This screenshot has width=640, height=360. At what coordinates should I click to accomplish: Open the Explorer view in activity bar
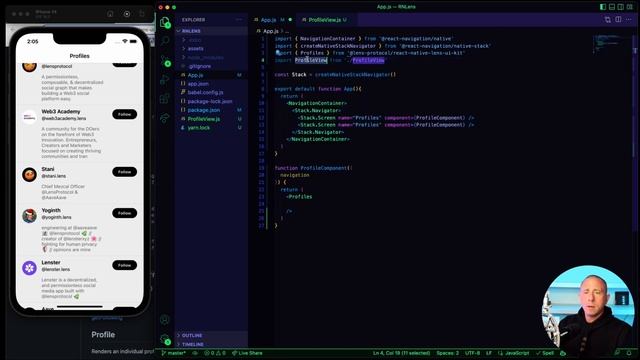[165, 22]
